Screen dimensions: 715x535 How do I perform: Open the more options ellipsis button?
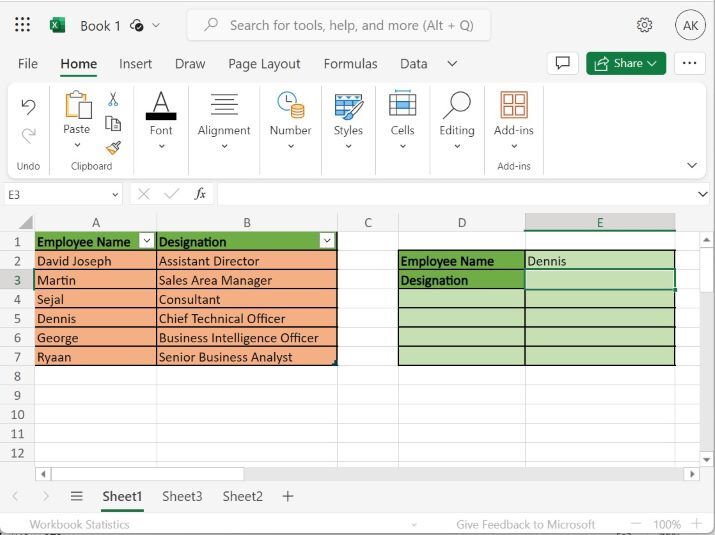coord(689,63)
